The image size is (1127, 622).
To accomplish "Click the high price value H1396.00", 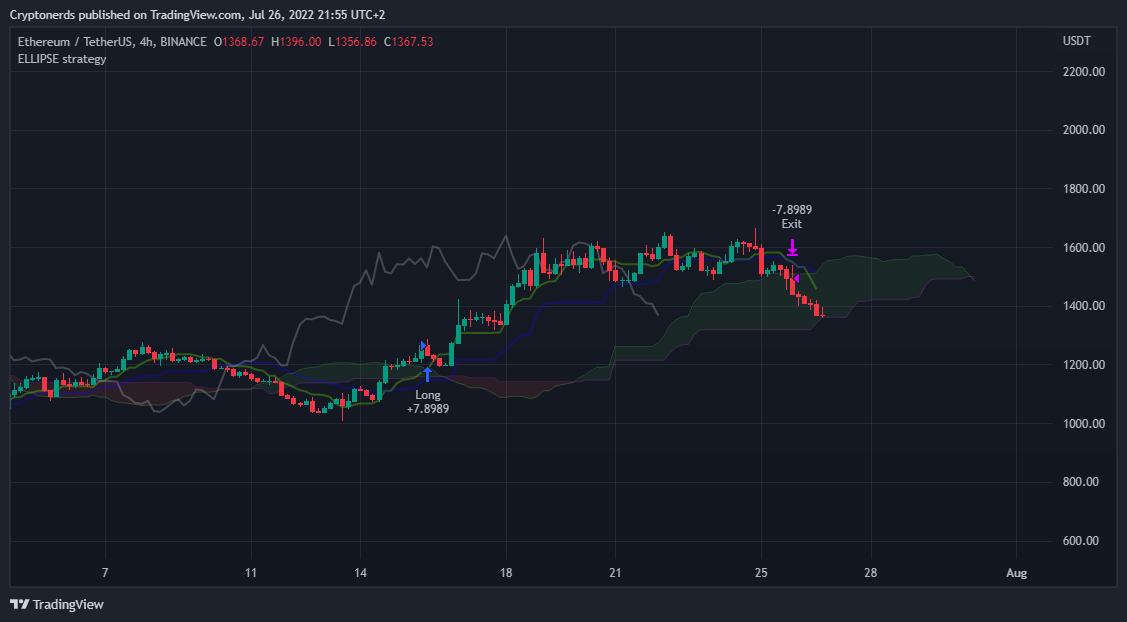I will point(296,42).
